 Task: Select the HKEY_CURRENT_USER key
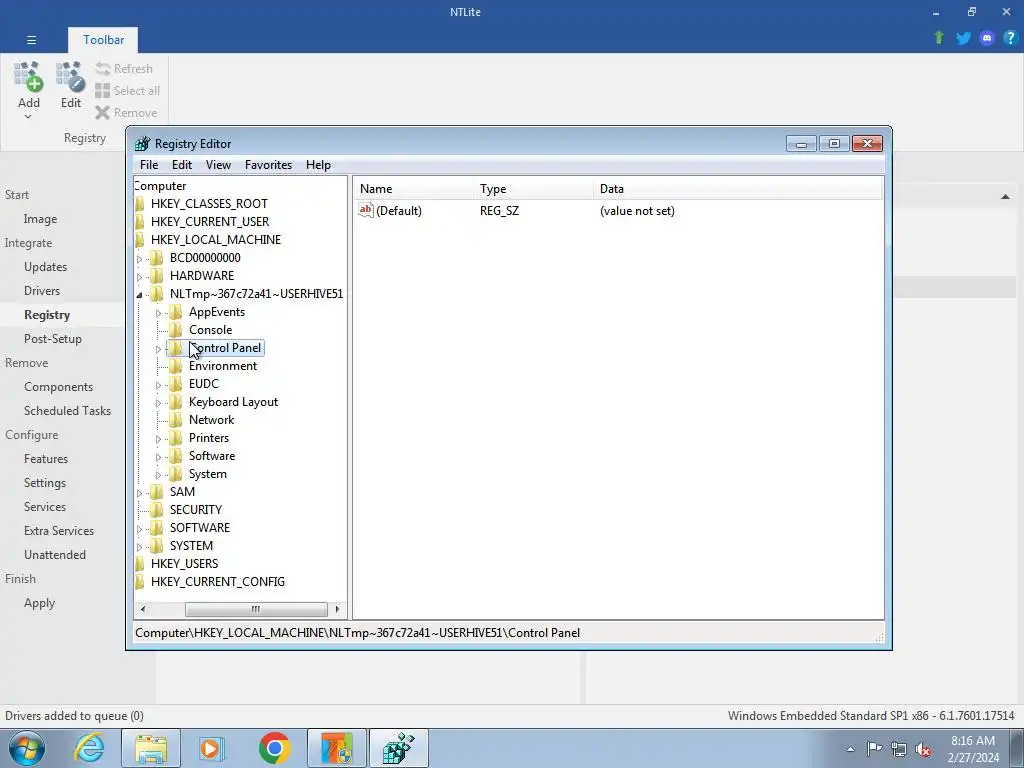pos(210,221)
